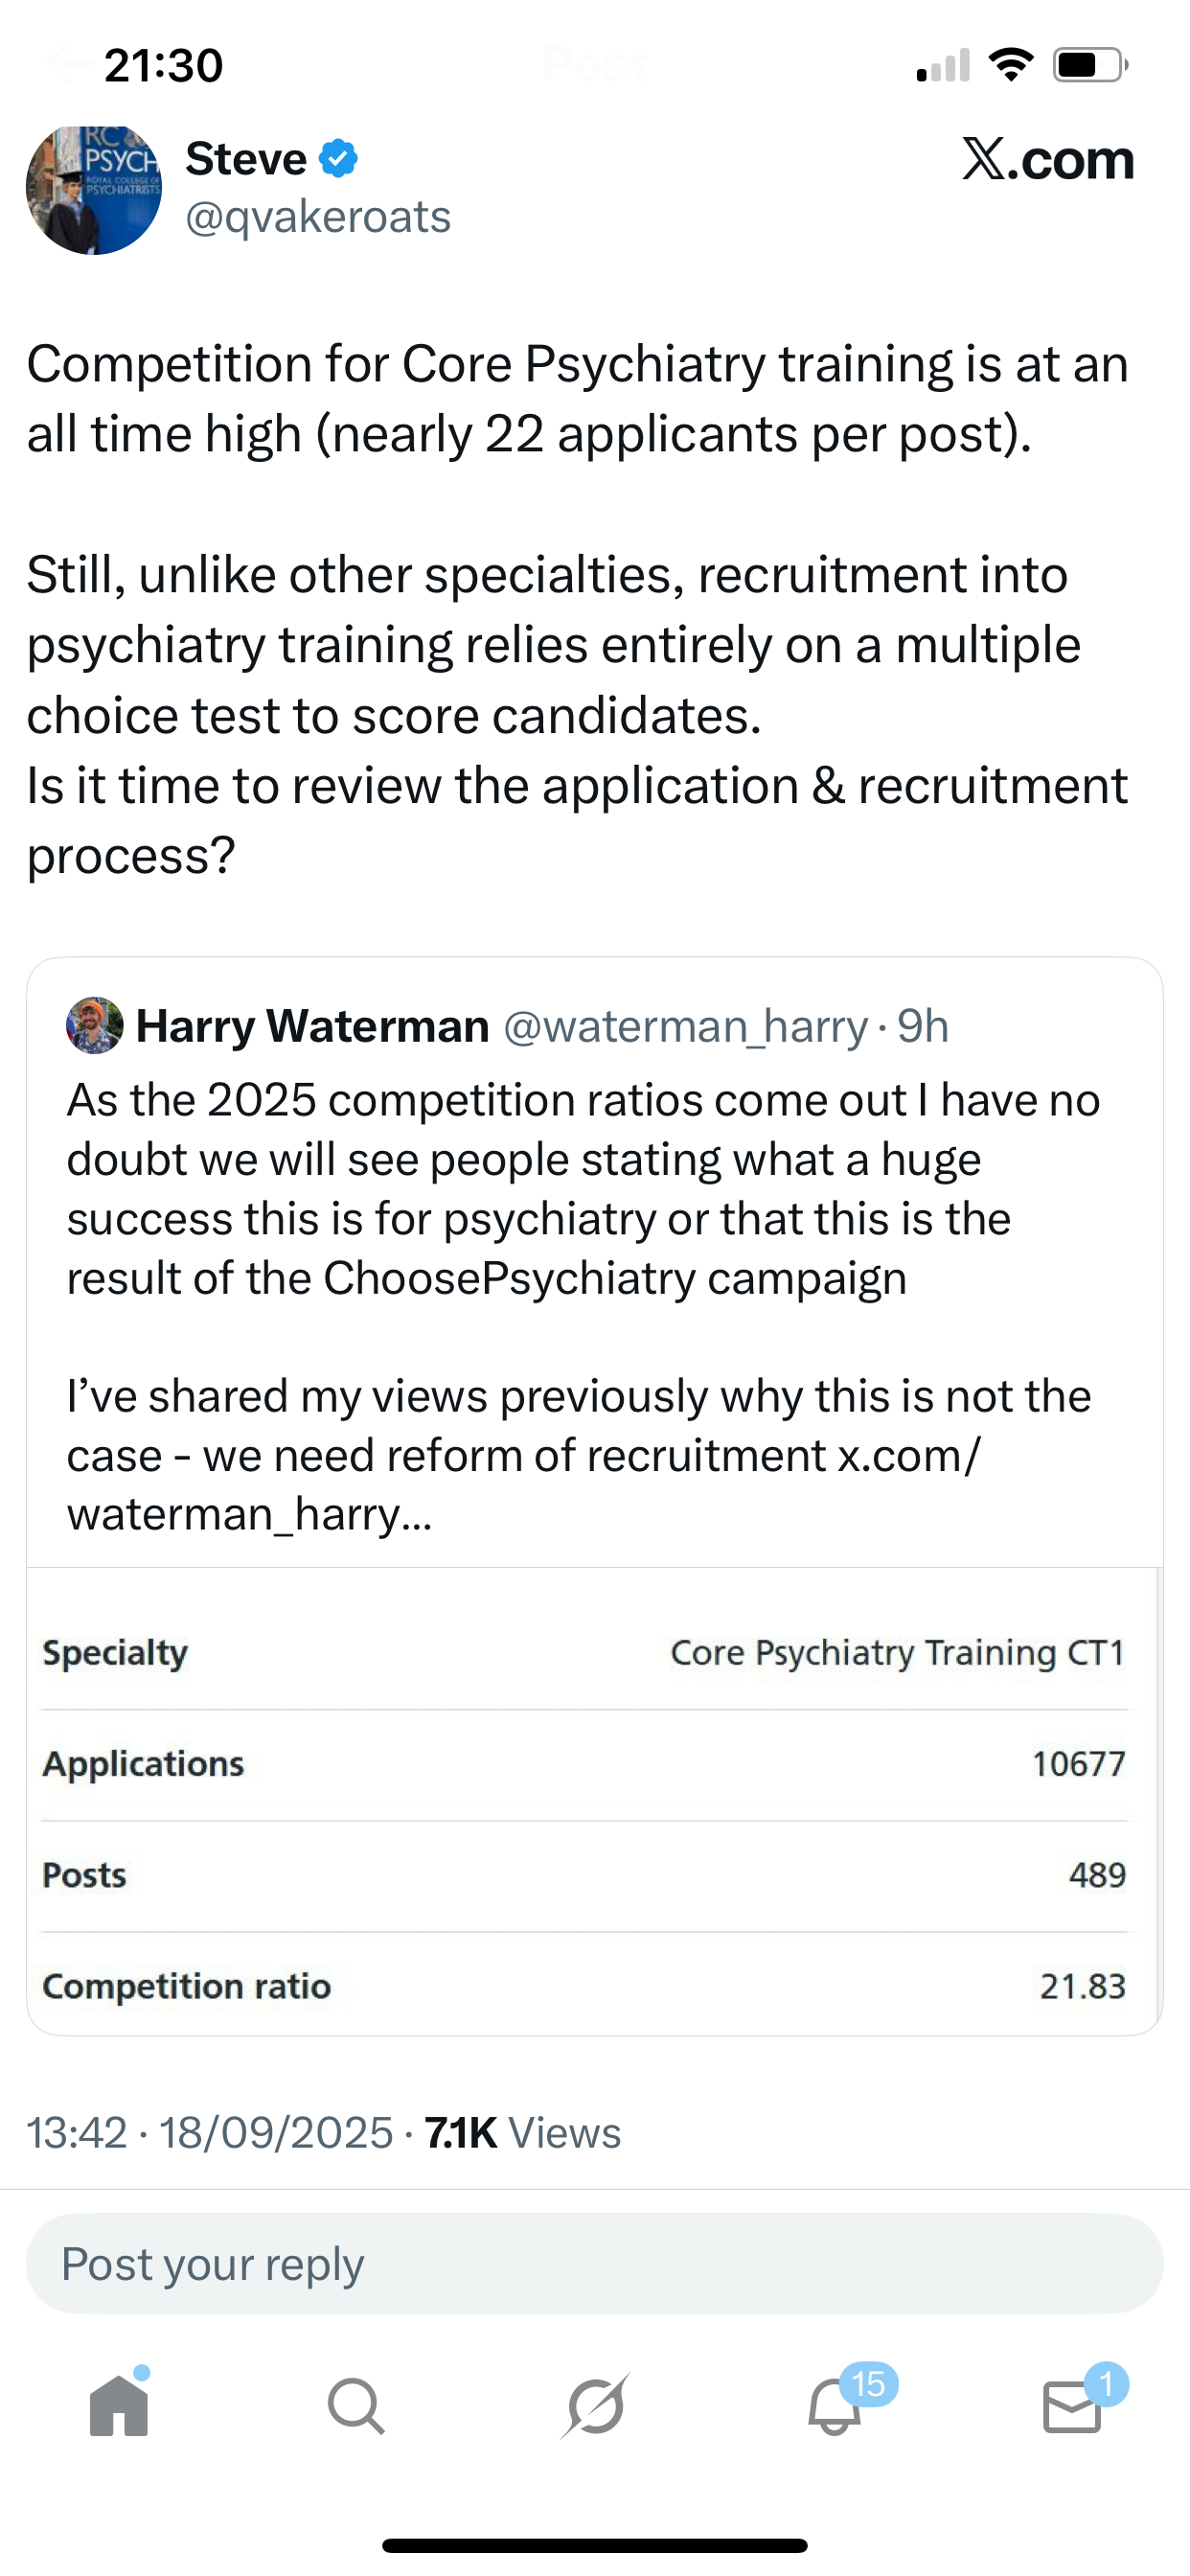Tap the battery status icon
The image size is (1190, 2576).
[1089, 66]
